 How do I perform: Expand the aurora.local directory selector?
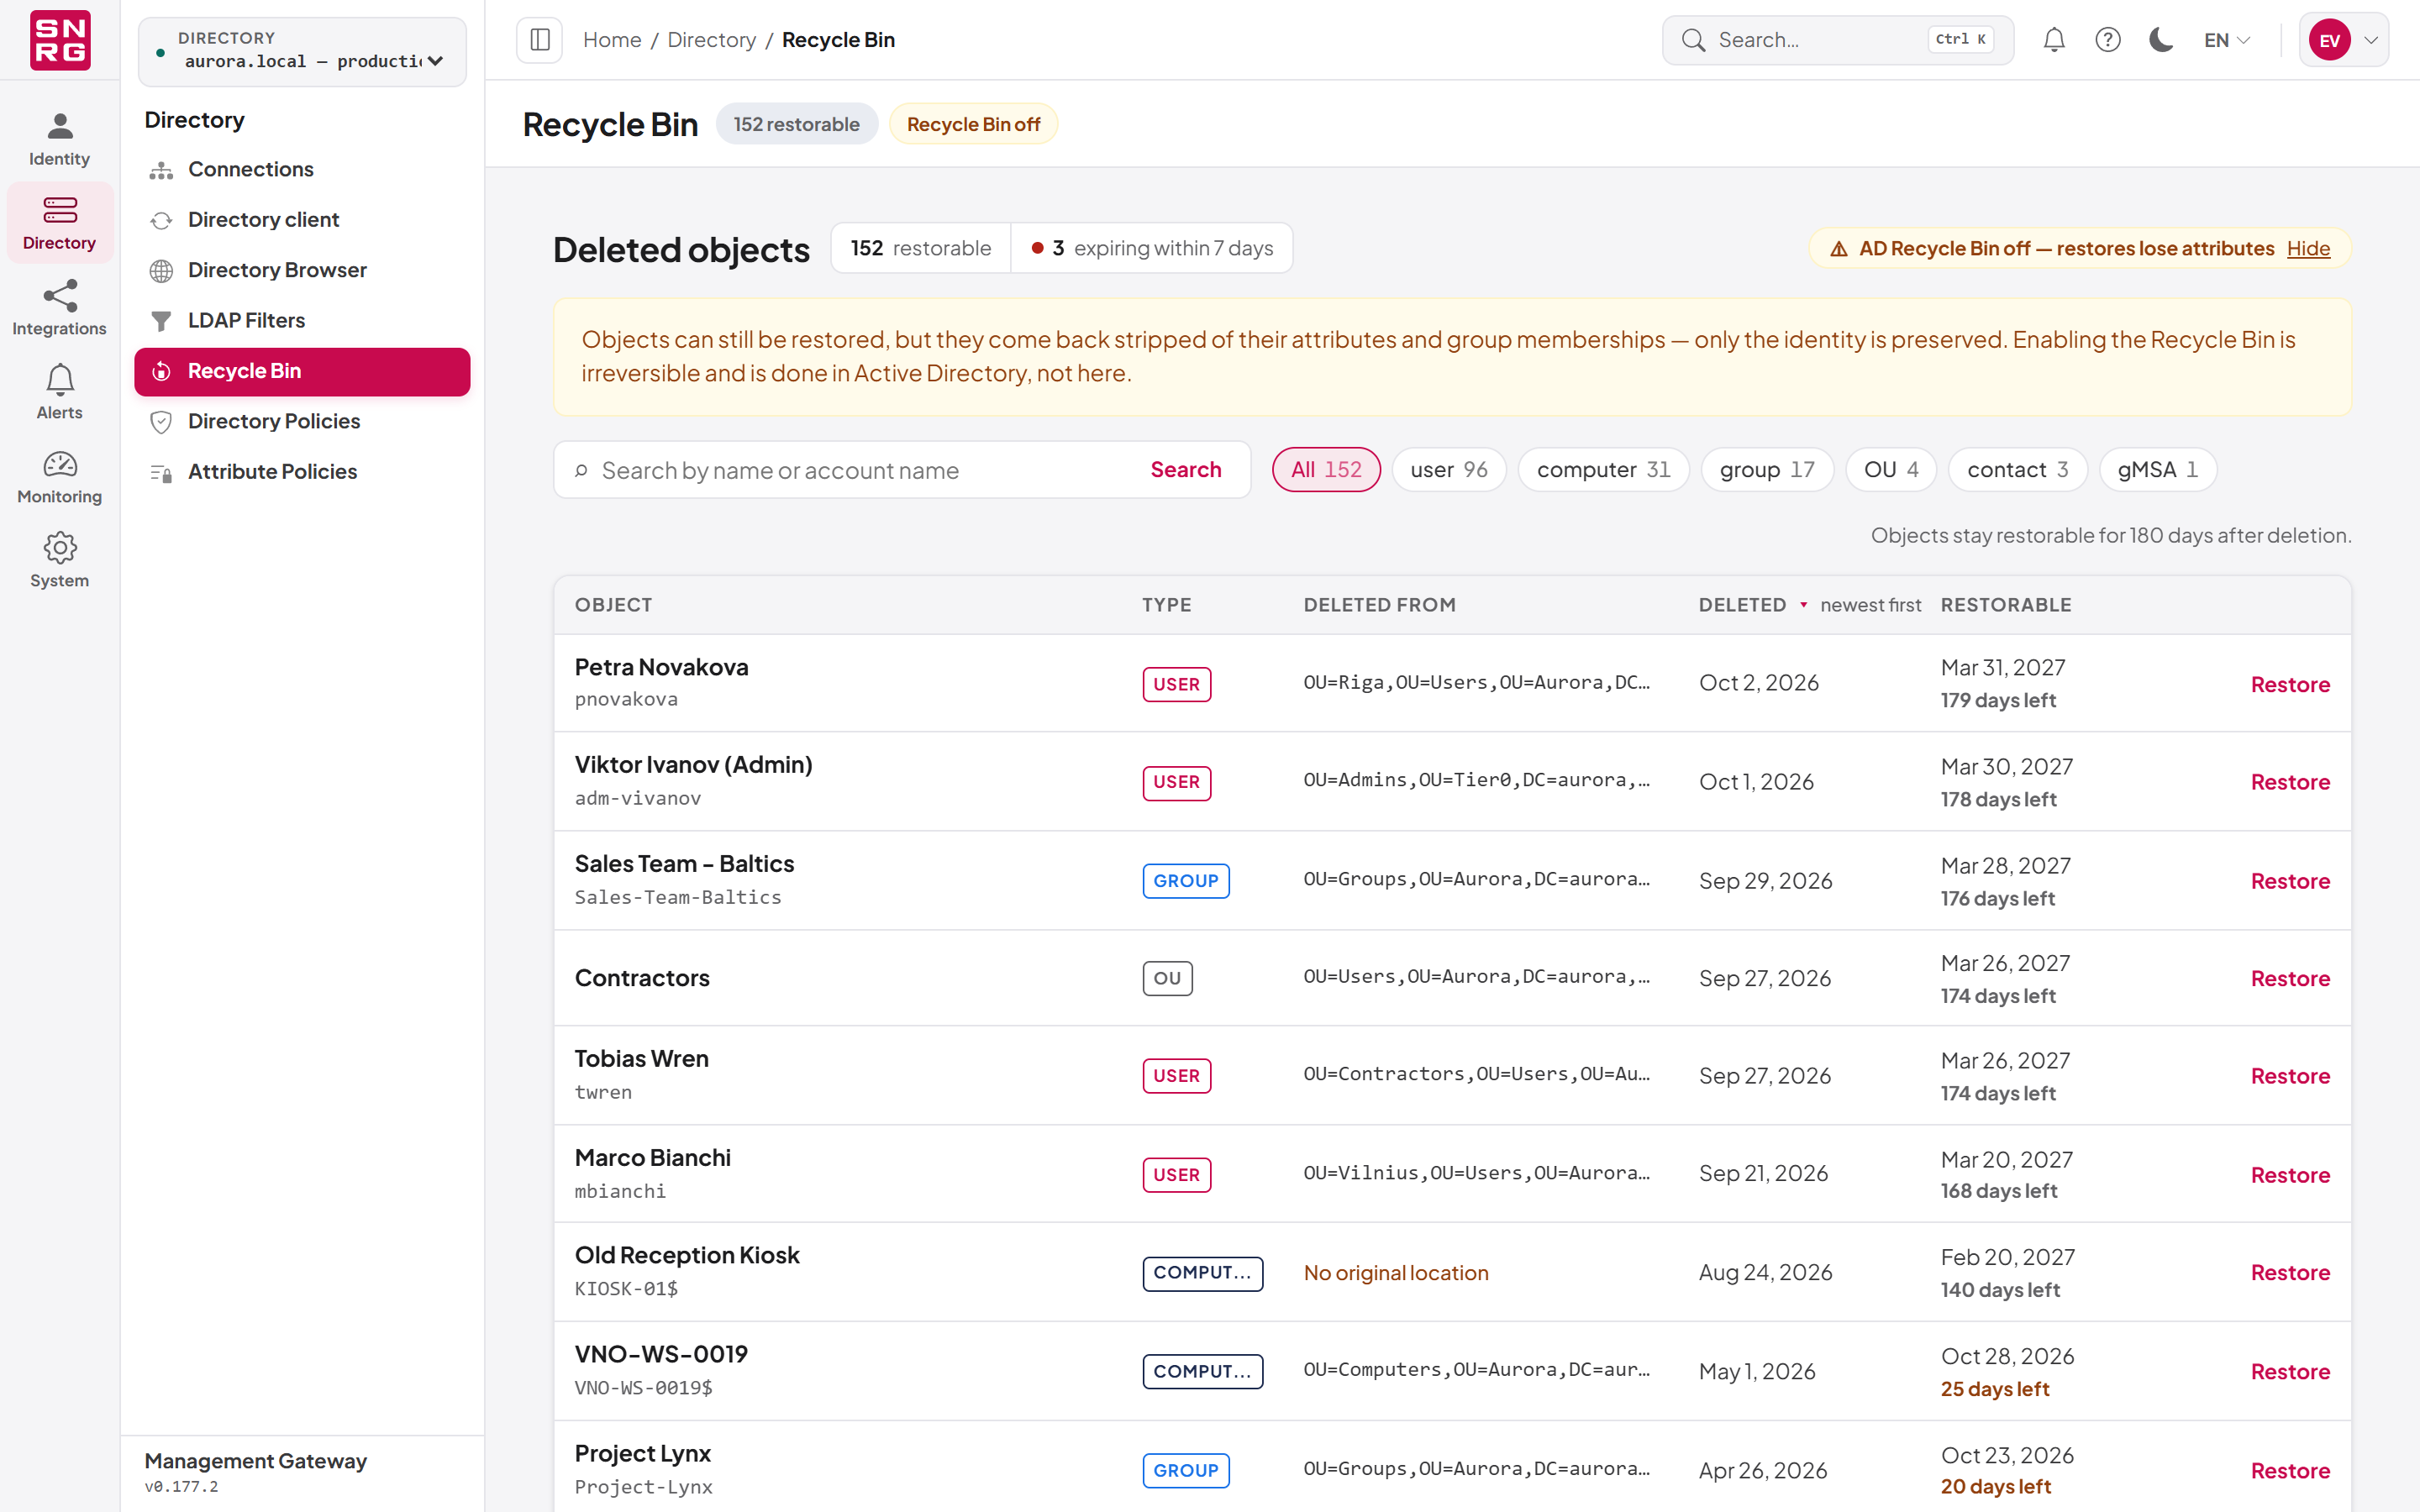point(302,51)
